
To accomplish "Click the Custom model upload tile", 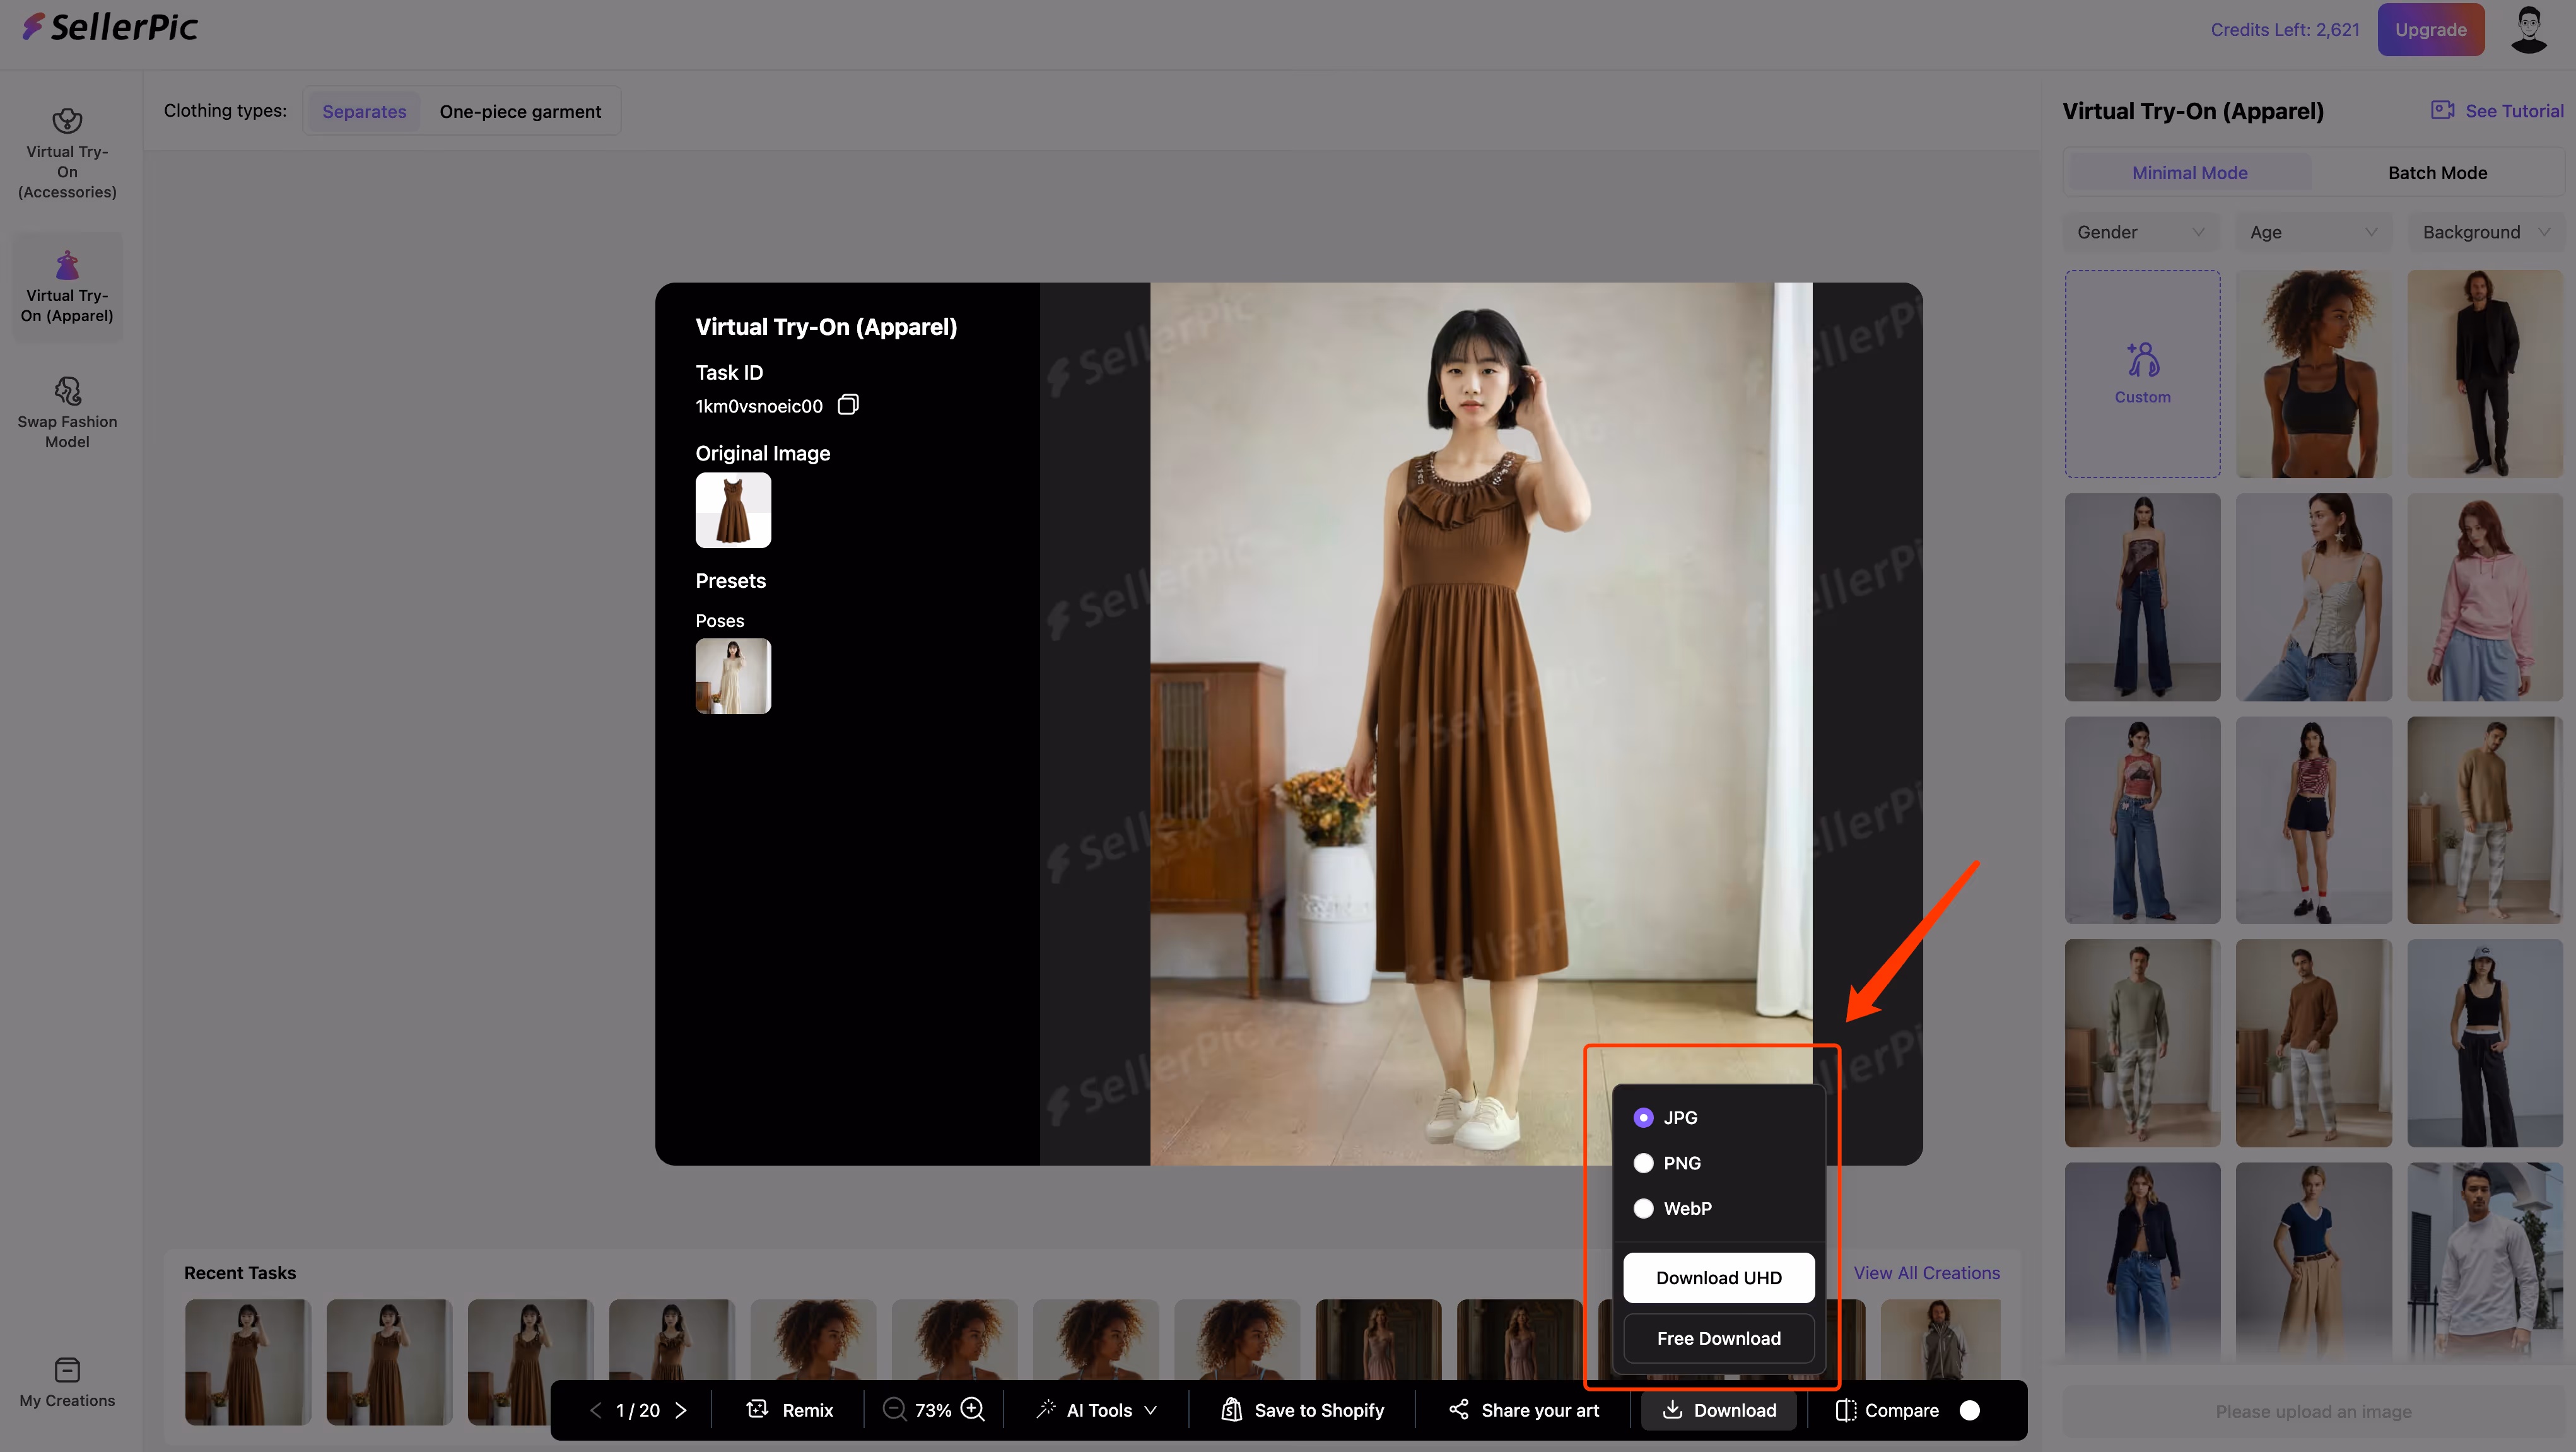I will (2142, 373).
